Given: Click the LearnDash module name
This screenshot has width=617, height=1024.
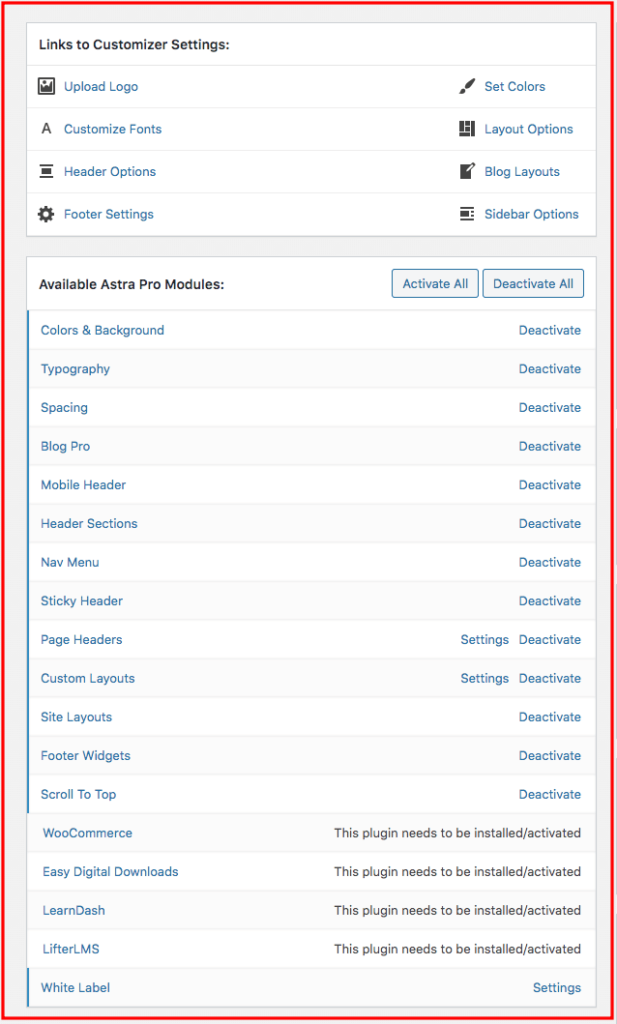Looking at the screenshot, I should (x=74, y=910).
